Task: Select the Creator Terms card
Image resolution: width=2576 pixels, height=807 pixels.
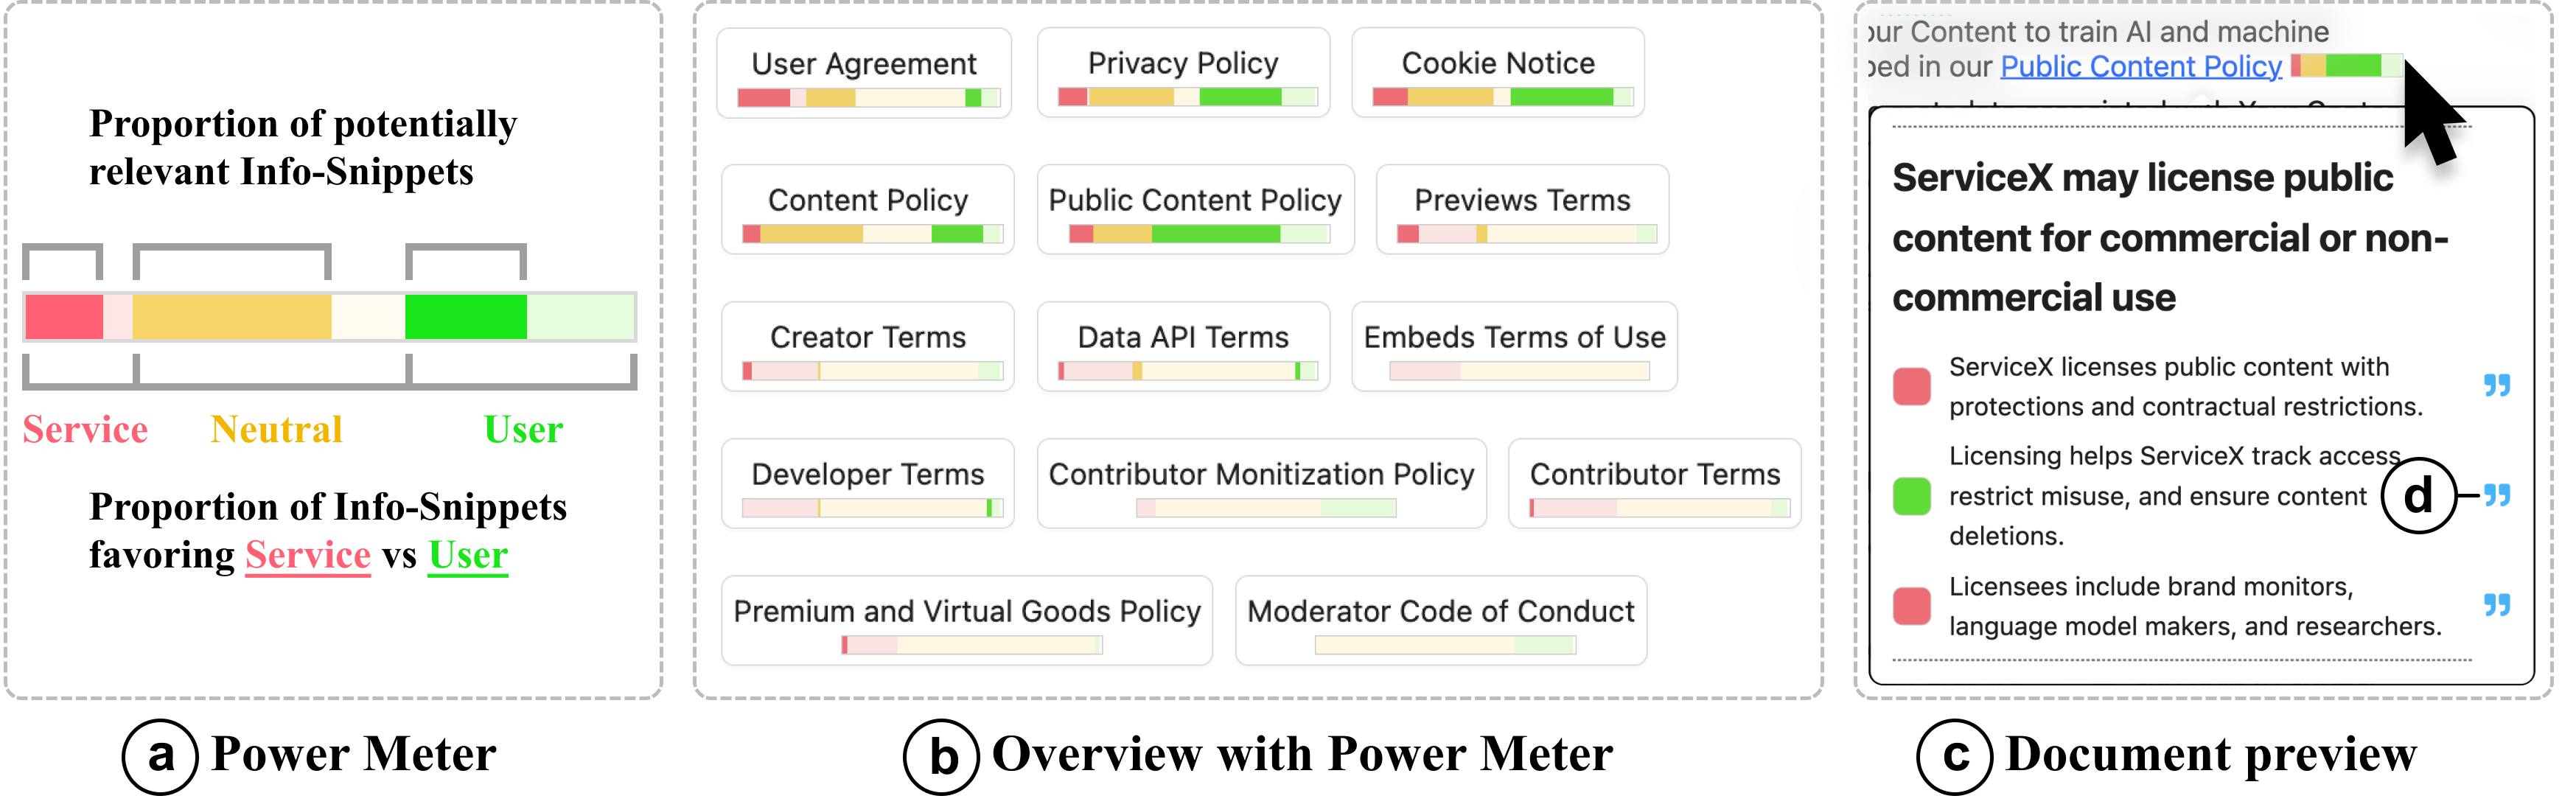Action: click(867, 347)
